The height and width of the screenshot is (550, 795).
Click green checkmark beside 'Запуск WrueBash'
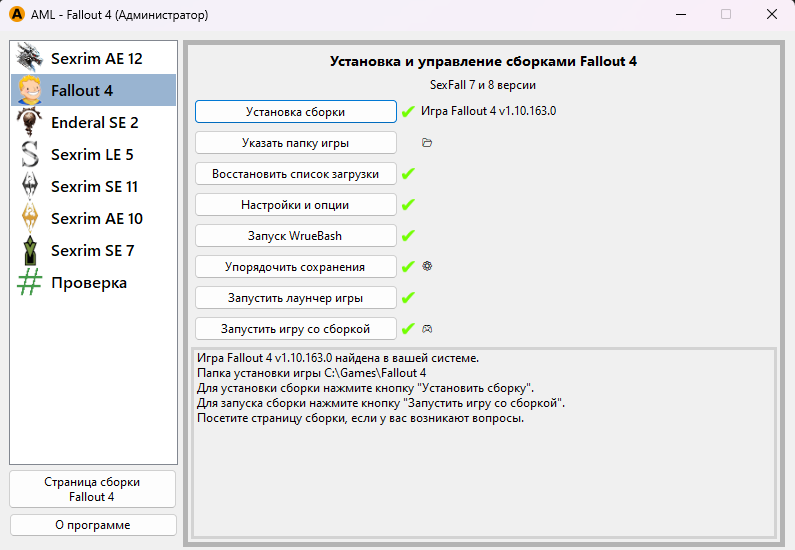pyautogui.click(x=408, y=236)
